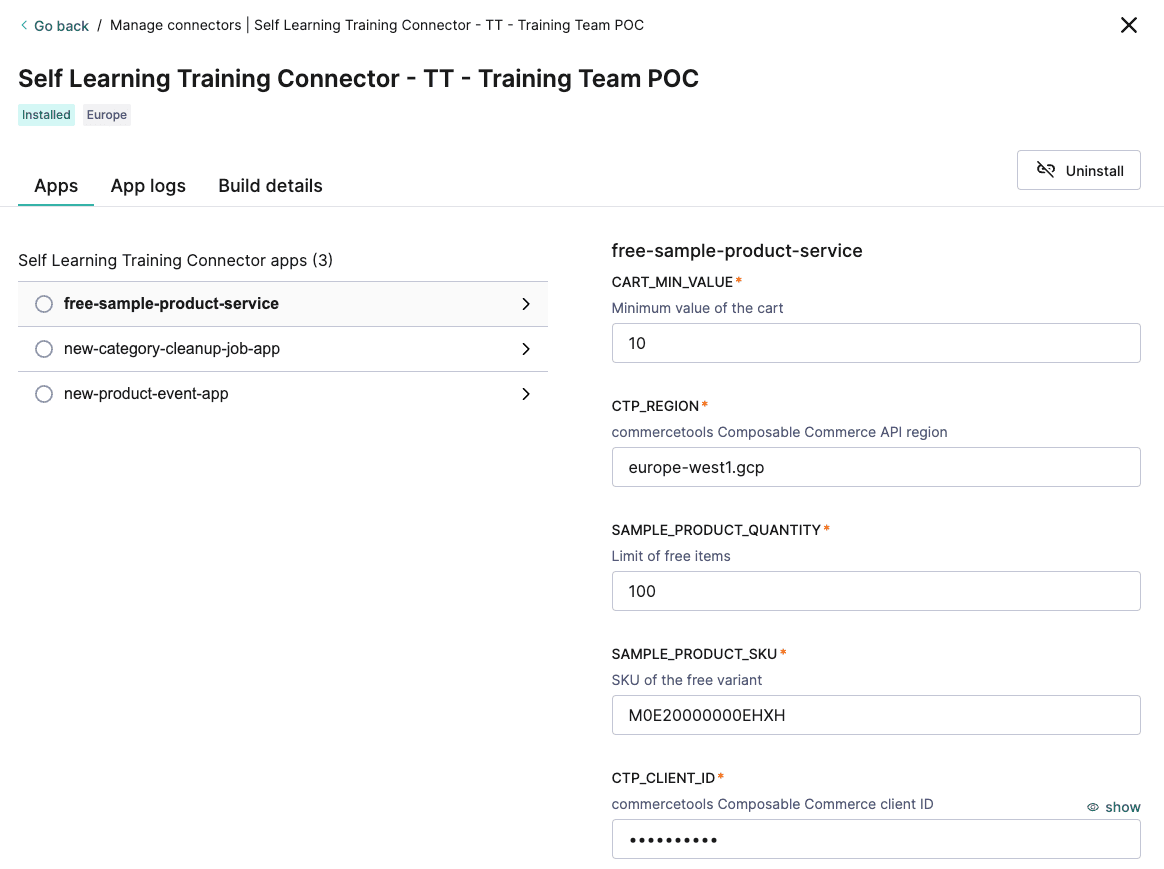Click the unplug icon on the Uninstall button
Screen dimensions: 1164x869
click(x=1047, y=170)
